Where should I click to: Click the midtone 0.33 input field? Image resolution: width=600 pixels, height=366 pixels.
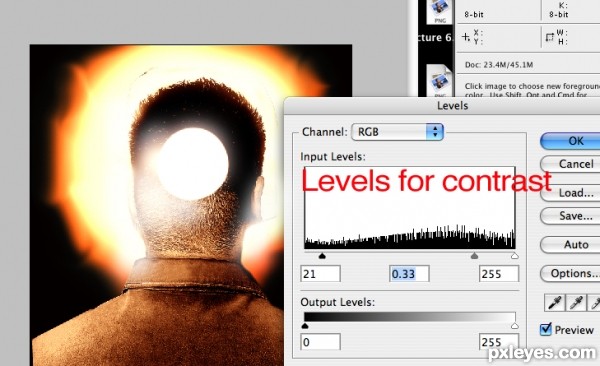(x=409, y=274)
